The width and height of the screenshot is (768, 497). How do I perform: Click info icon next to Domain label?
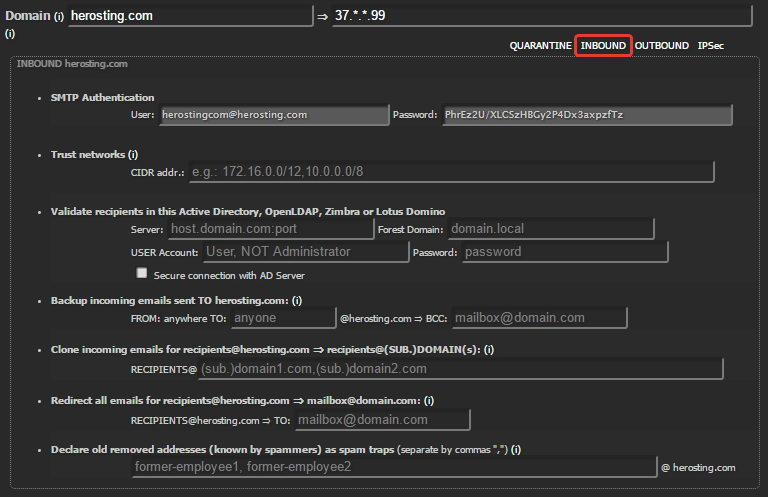pos(59,17)
